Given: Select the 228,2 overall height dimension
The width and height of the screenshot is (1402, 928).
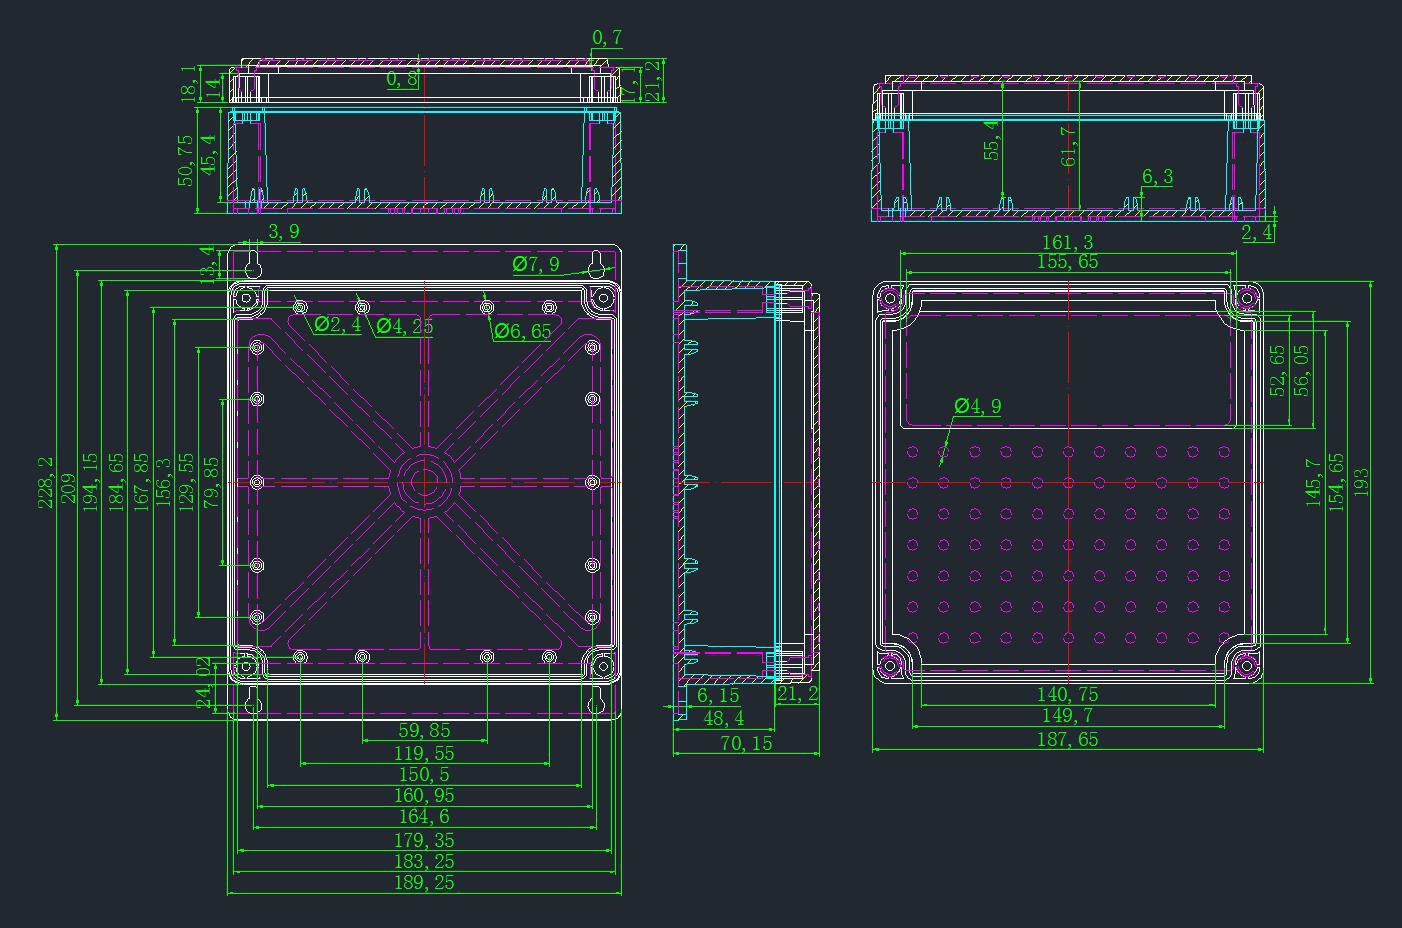Looking at the screenshot, I should (x=45, y=482).
